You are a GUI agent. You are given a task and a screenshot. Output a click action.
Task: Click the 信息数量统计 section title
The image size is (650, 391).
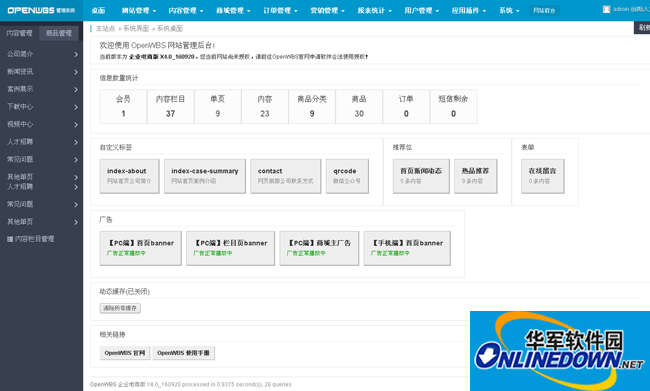pyautogui.click(x=119, y=78)
